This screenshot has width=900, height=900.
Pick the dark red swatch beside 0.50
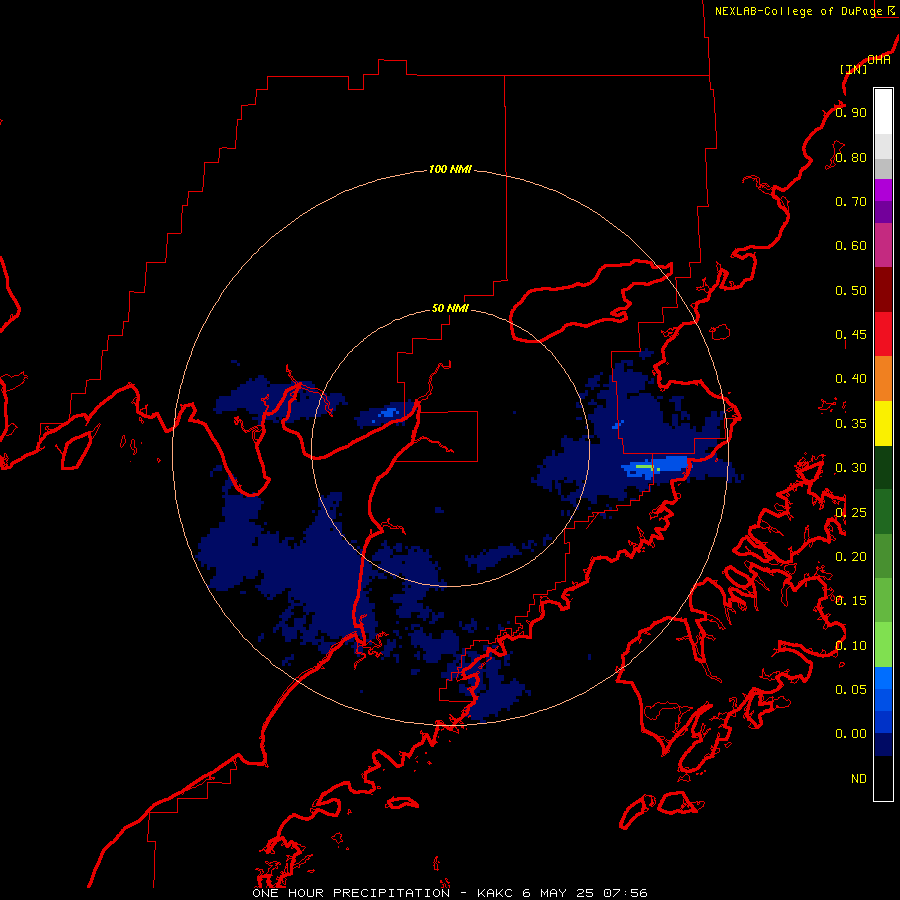click(x=883, y=290)
